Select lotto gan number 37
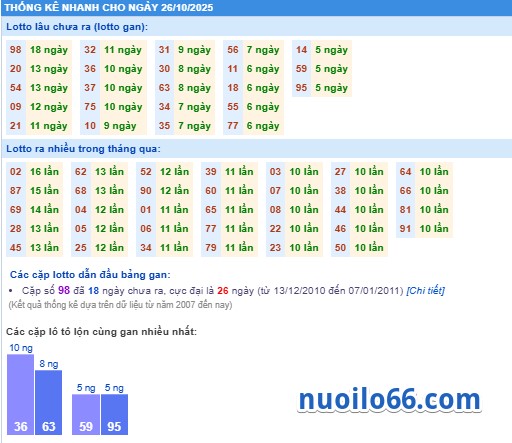512x443 pixels. coord(90,88)
